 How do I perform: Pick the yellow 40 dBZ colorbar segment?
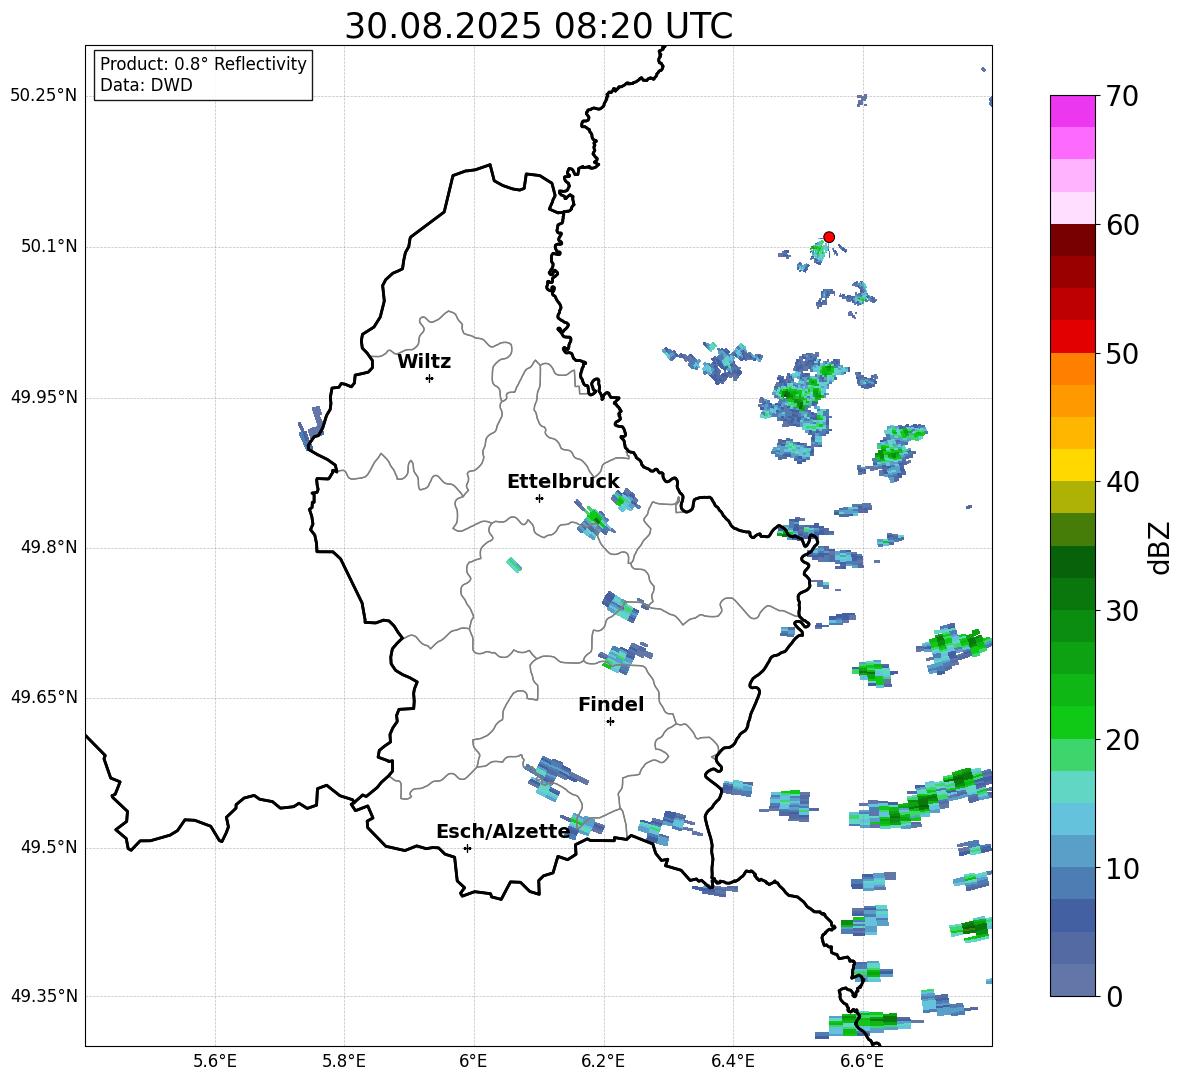(1073, 465)
